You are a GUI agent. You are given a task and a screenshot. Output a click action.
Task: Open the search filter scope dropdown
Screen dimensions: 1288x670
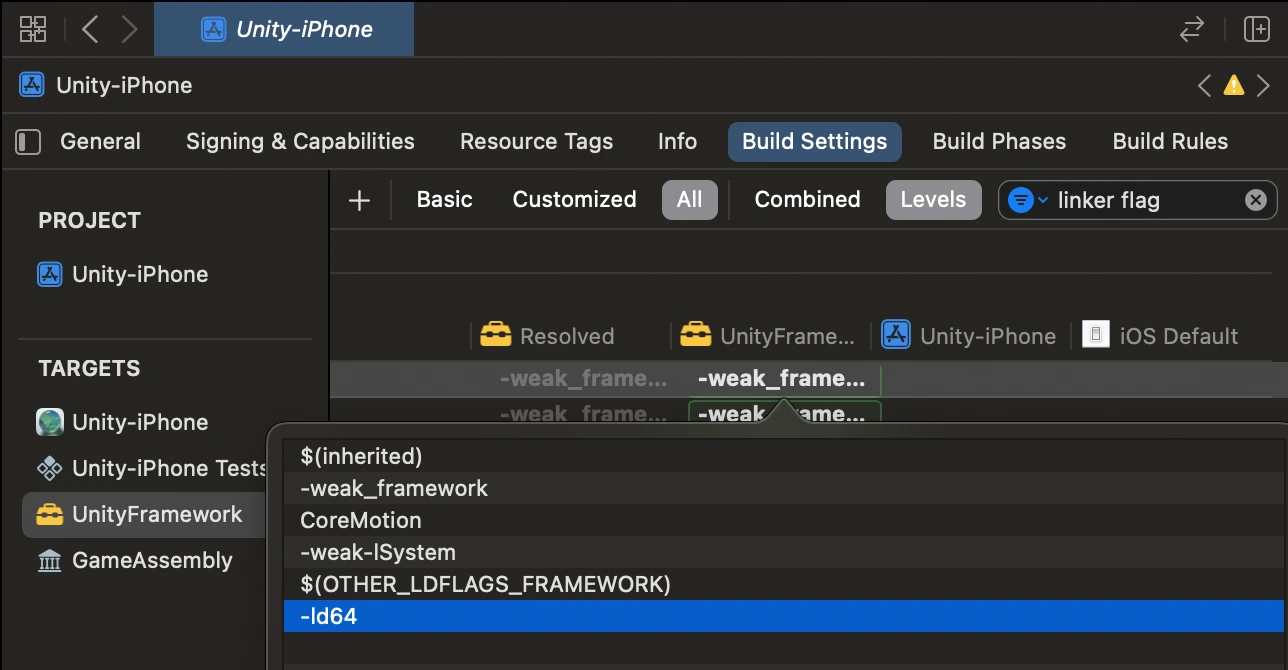coord(1027,200)
